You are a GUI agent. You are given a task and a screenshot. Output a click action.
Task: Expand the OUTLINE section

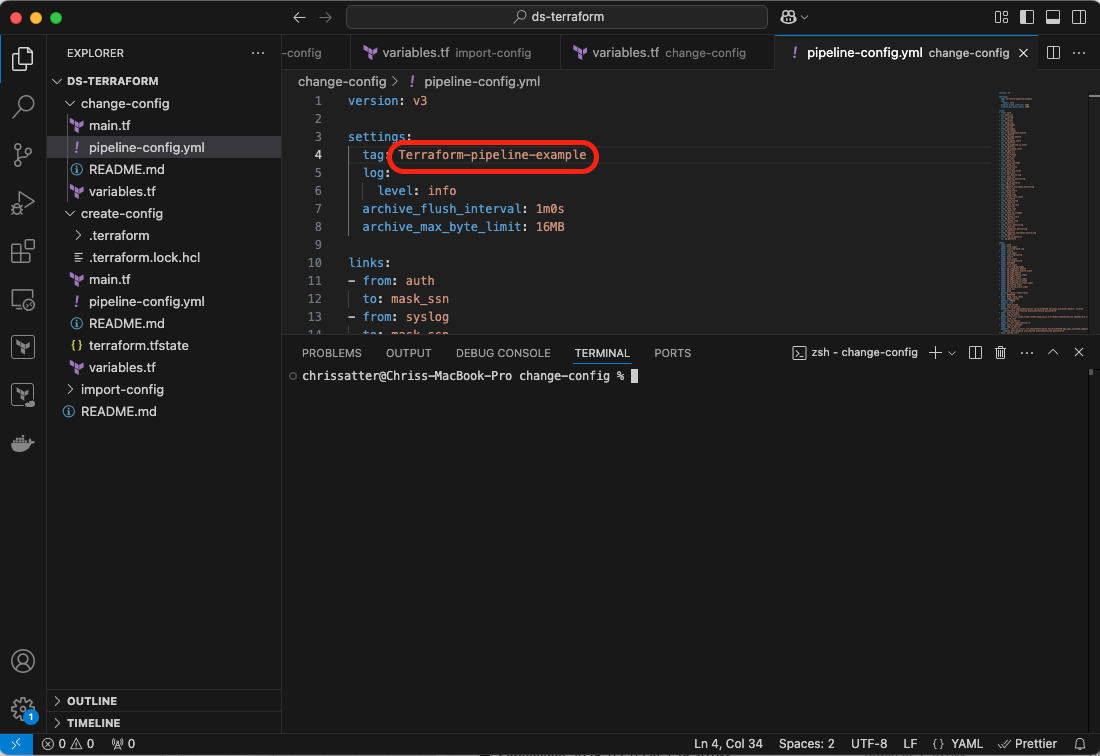91,701
